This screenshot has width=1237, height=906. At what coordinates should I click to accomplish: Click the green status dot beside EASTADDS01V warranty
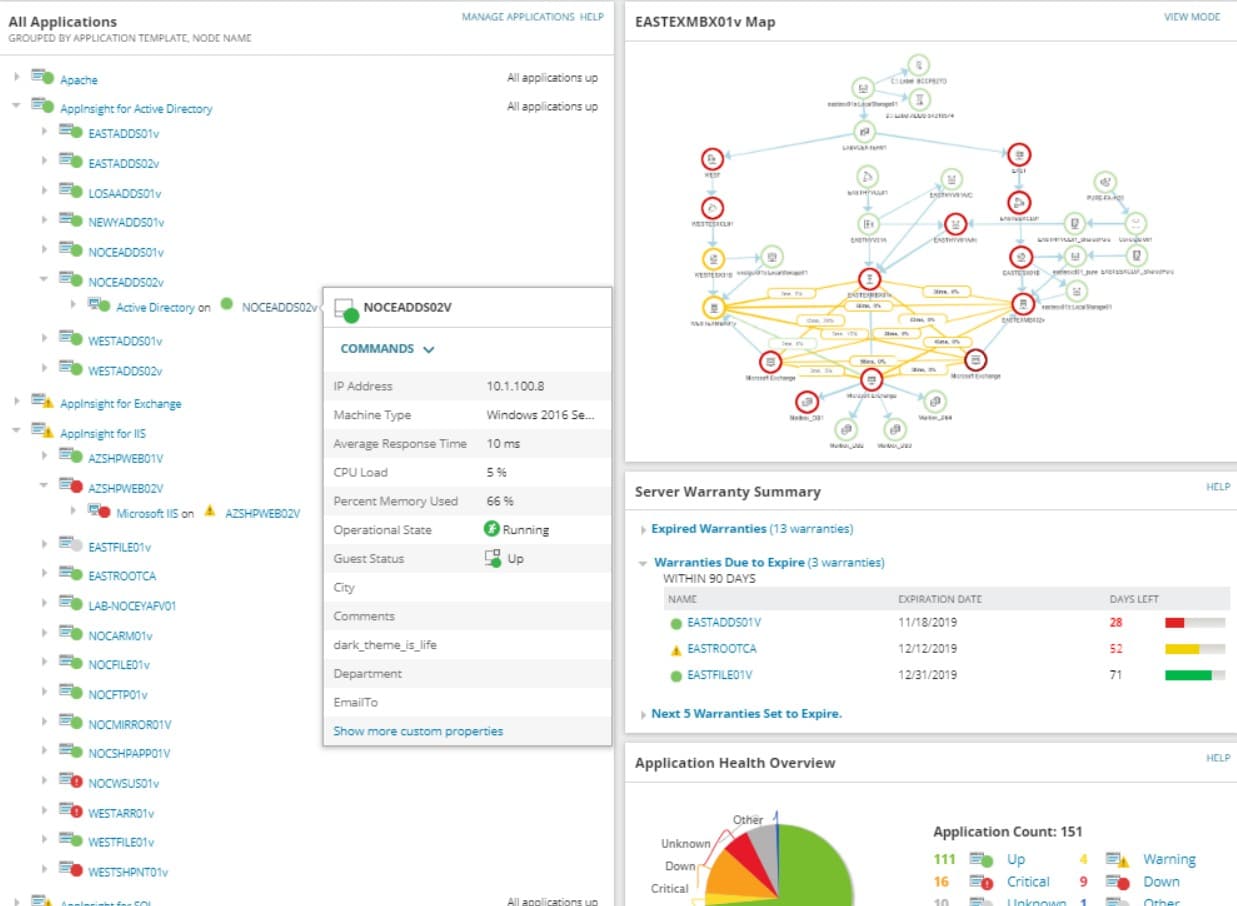point(676,623)
